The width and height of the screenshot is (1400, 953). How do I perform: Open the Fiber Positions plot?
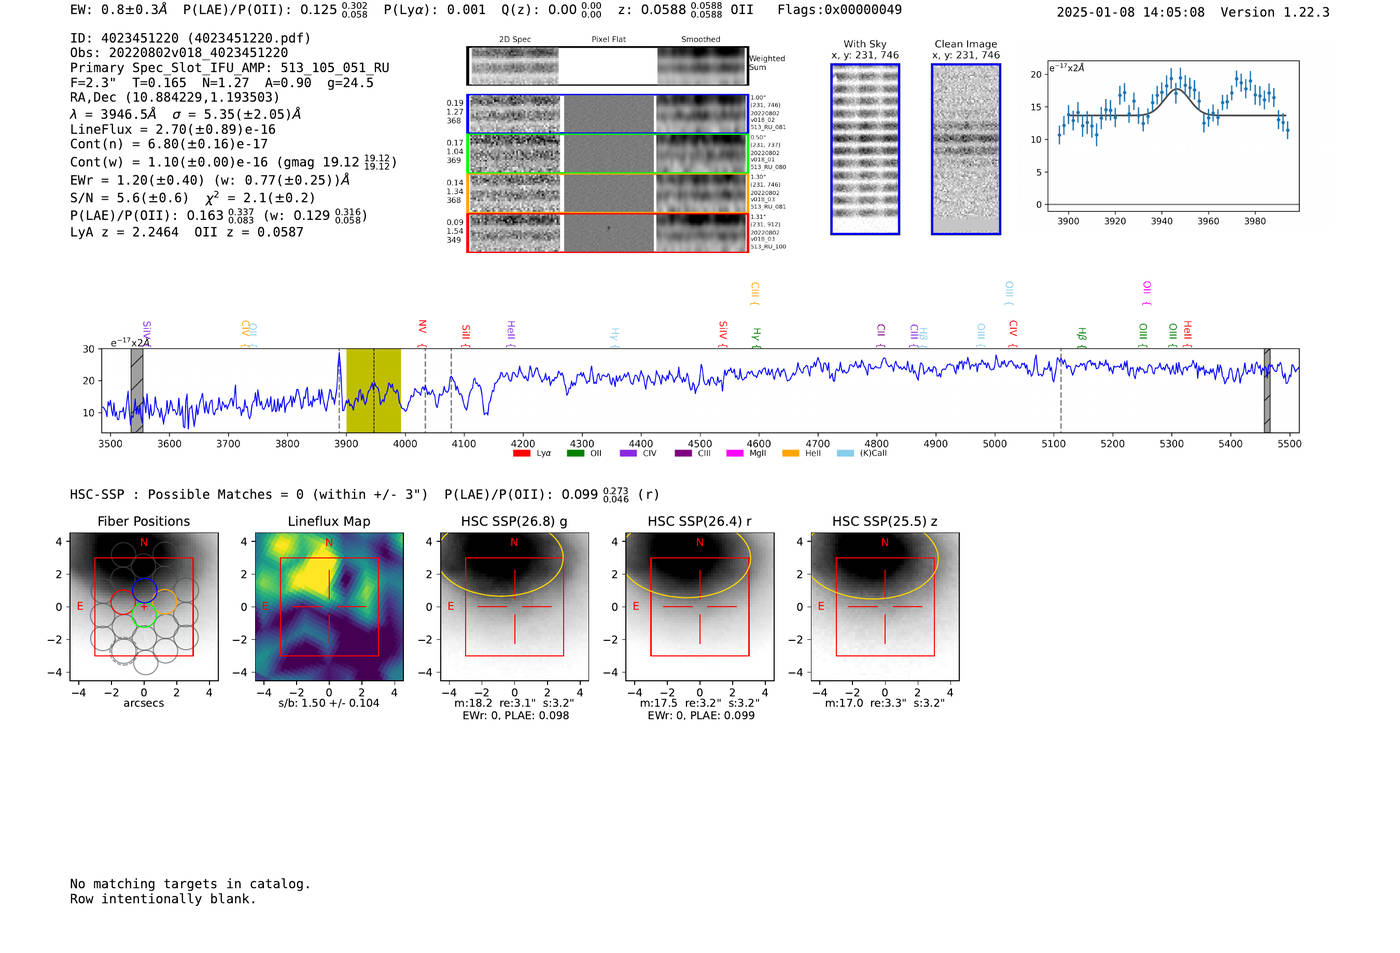click(144, 606)
